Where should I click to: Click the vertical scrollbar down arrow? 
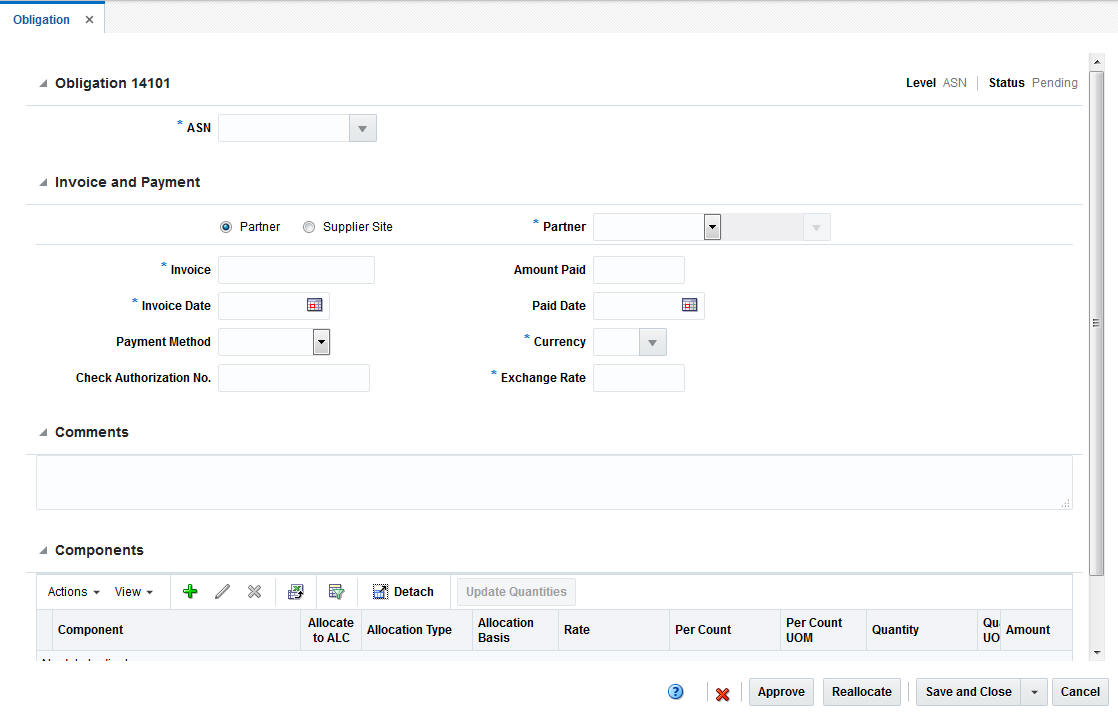point(1097,652)
